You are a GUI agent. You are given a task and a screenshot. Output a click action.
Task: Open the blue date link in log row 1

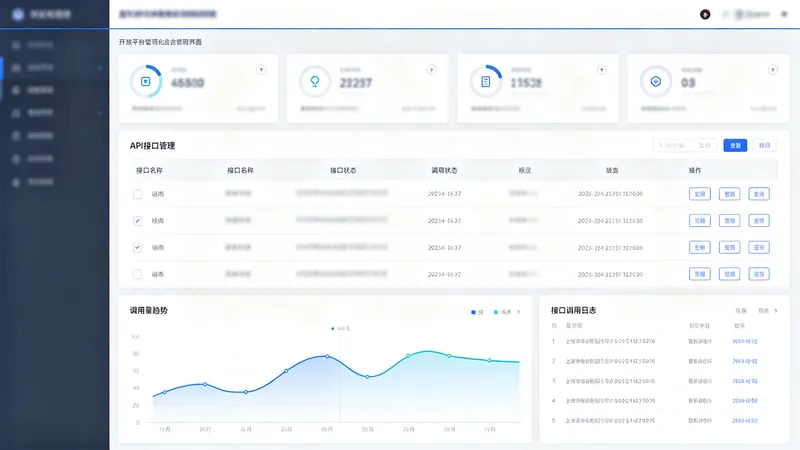[745, 341]
